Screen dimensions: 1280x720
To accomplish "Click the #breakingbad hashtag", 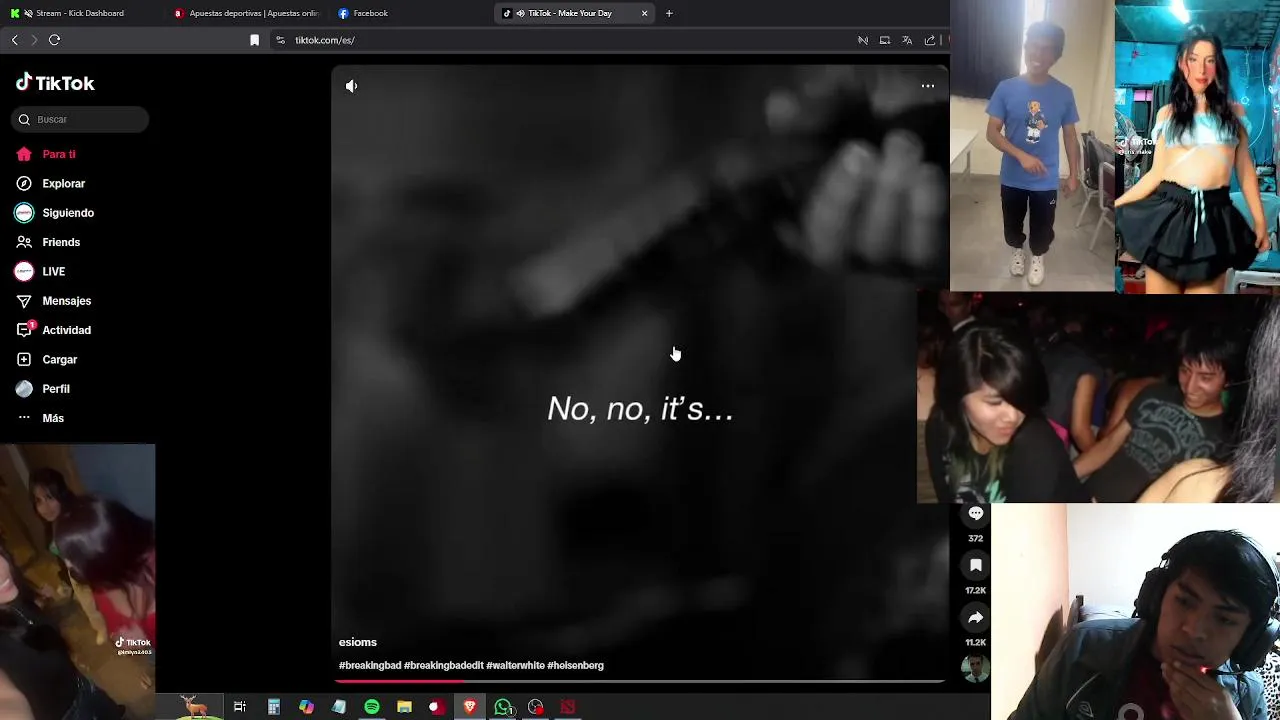I will (370, 665).
